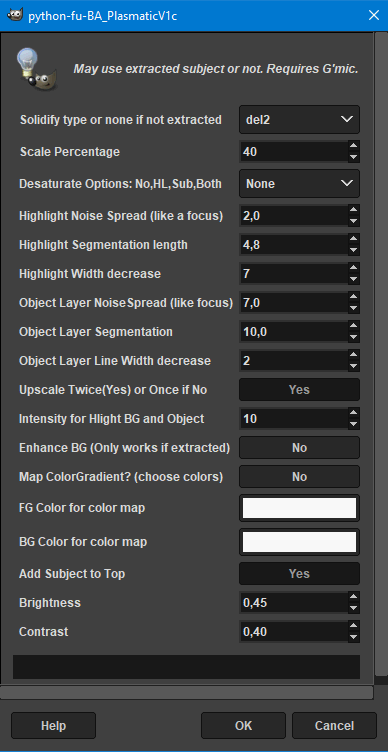Viewport: 388px width, 752px height.
Task: Decrease Highlight Segmentation length value
Action: [353, 250]
